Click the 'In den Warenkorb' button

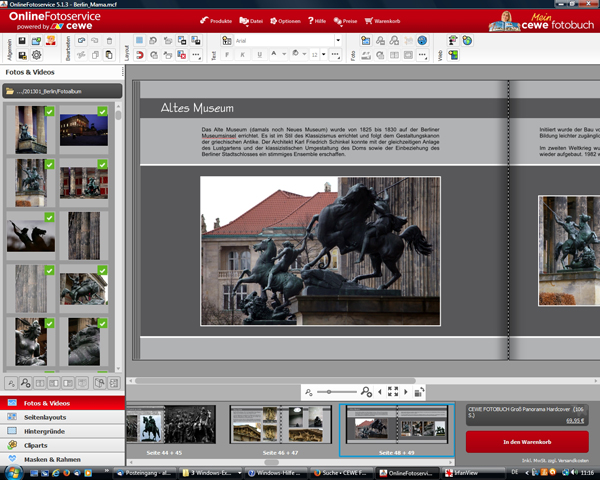click(527, 442)
